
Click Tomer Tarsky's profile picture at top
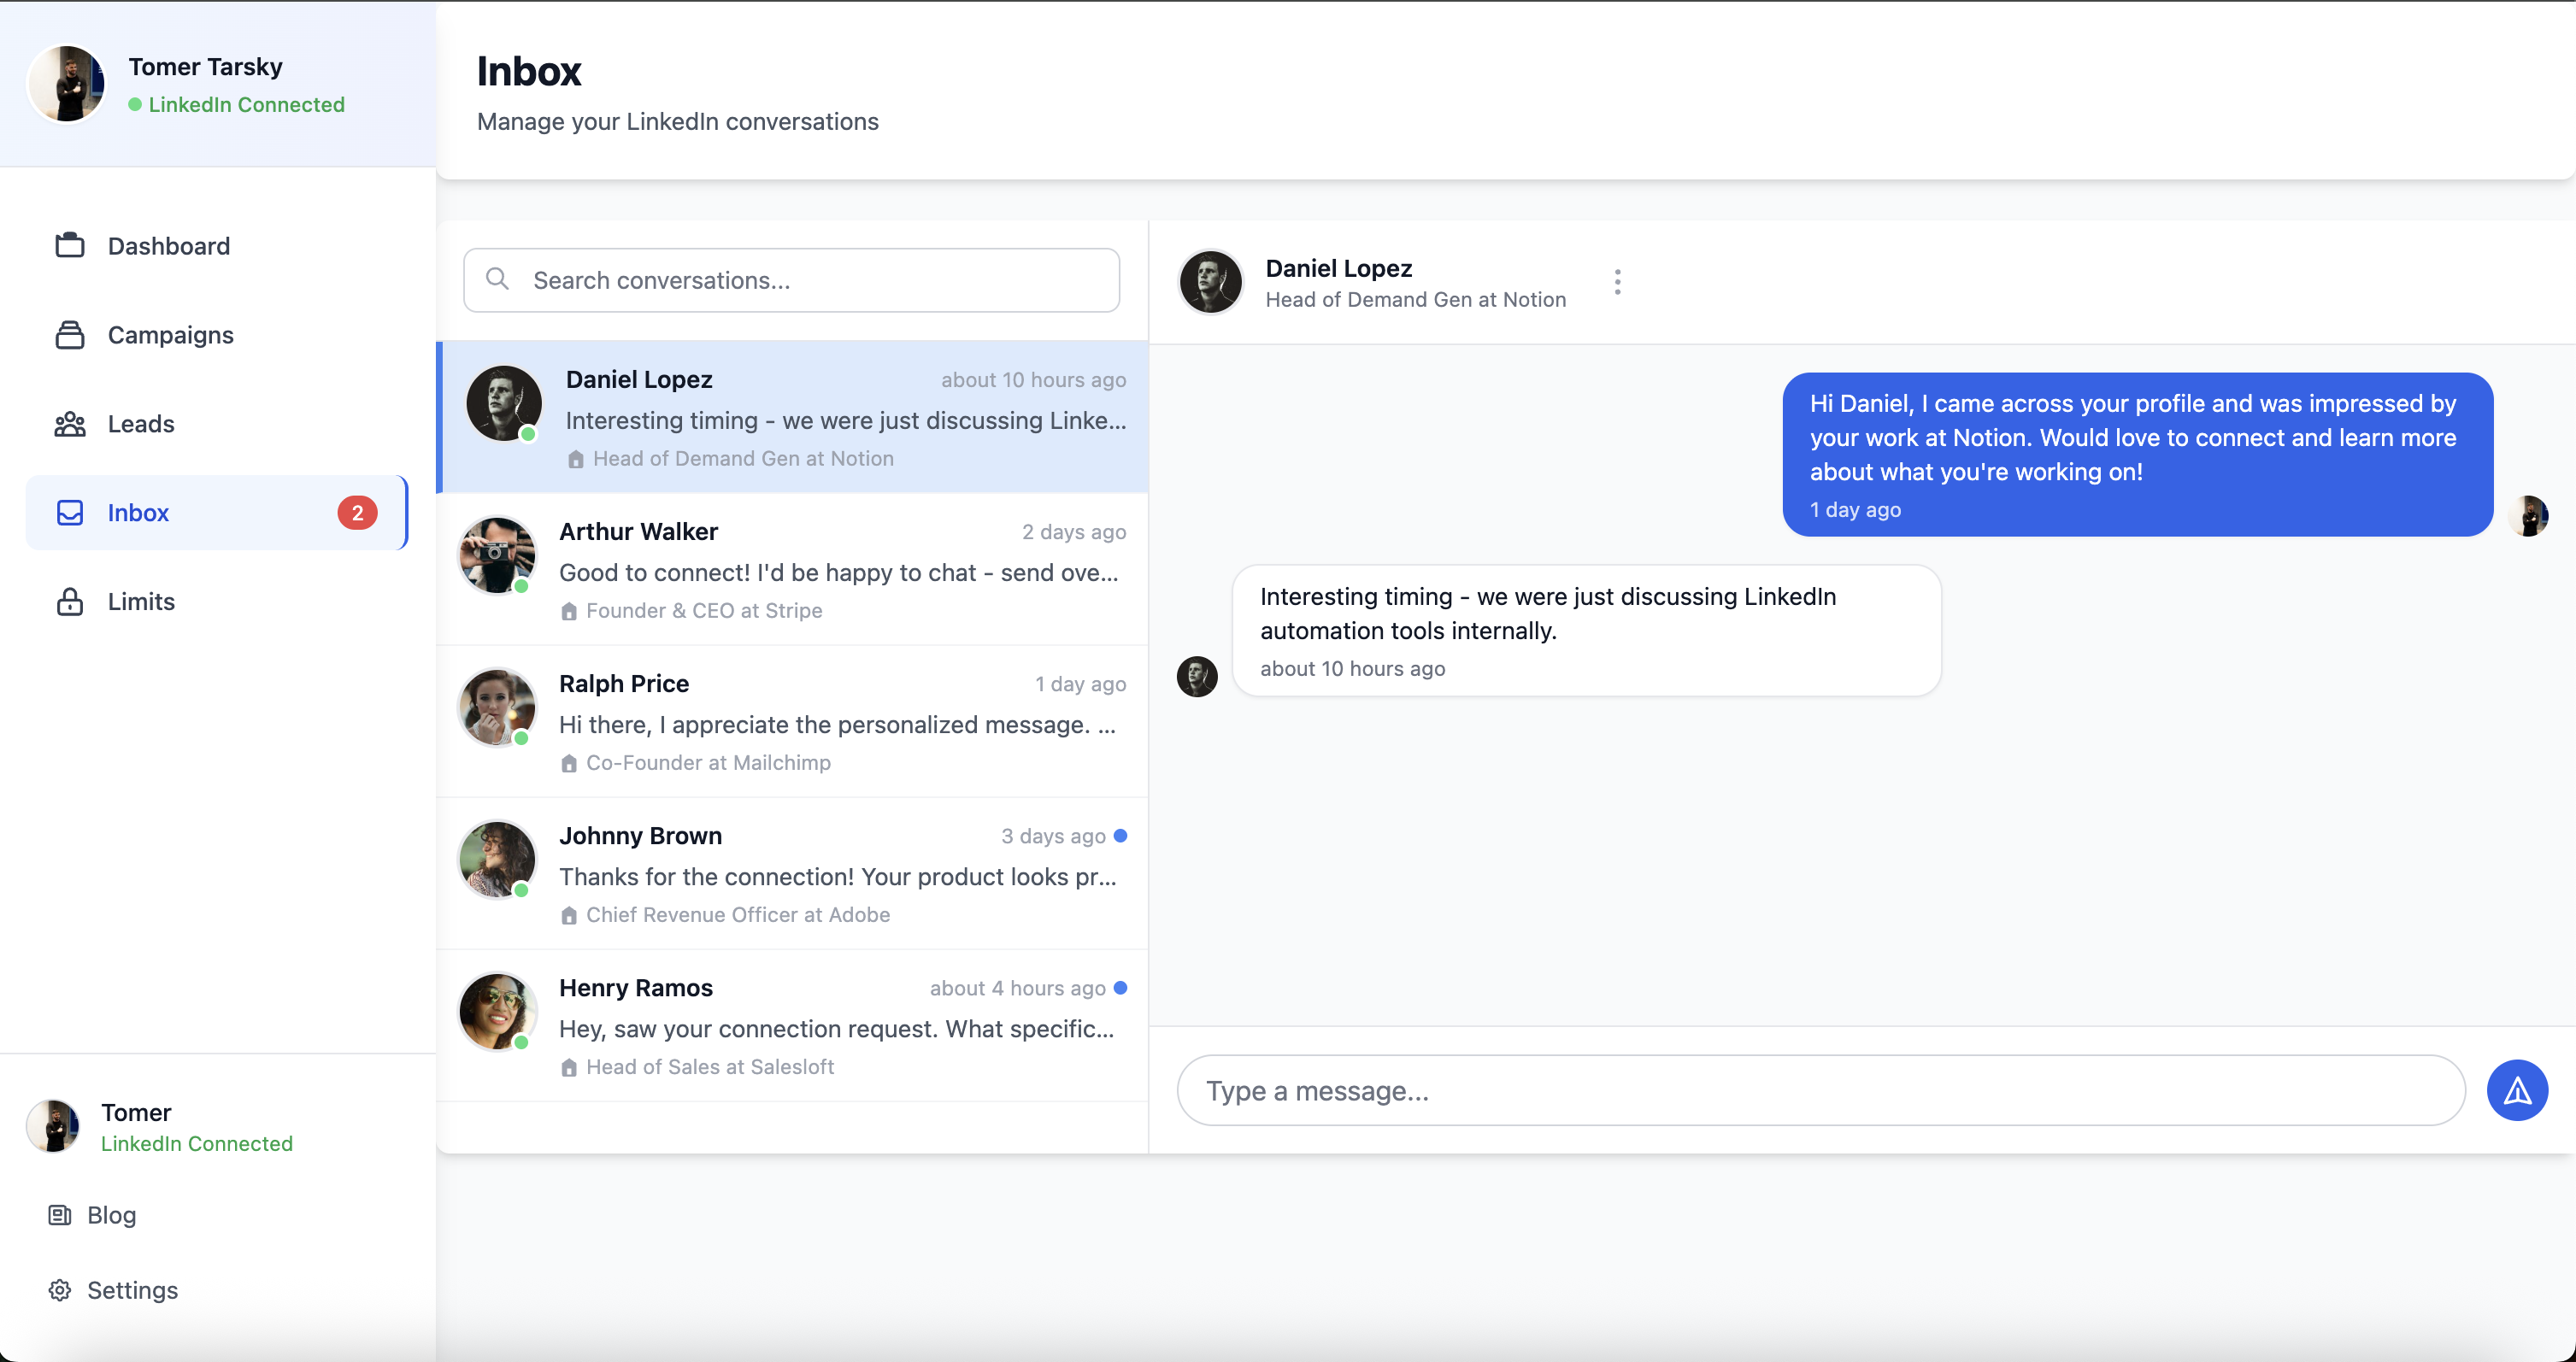(67, 84)
